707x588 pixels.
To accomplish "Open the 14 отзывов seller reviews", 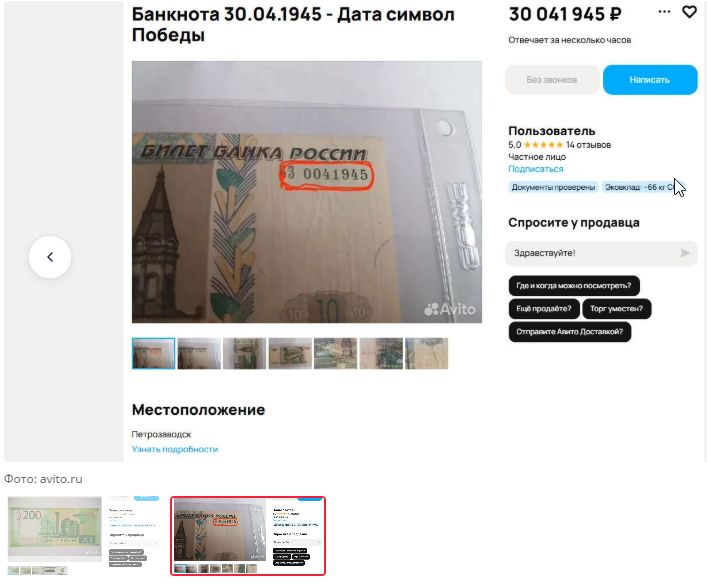I will point(588,145).
